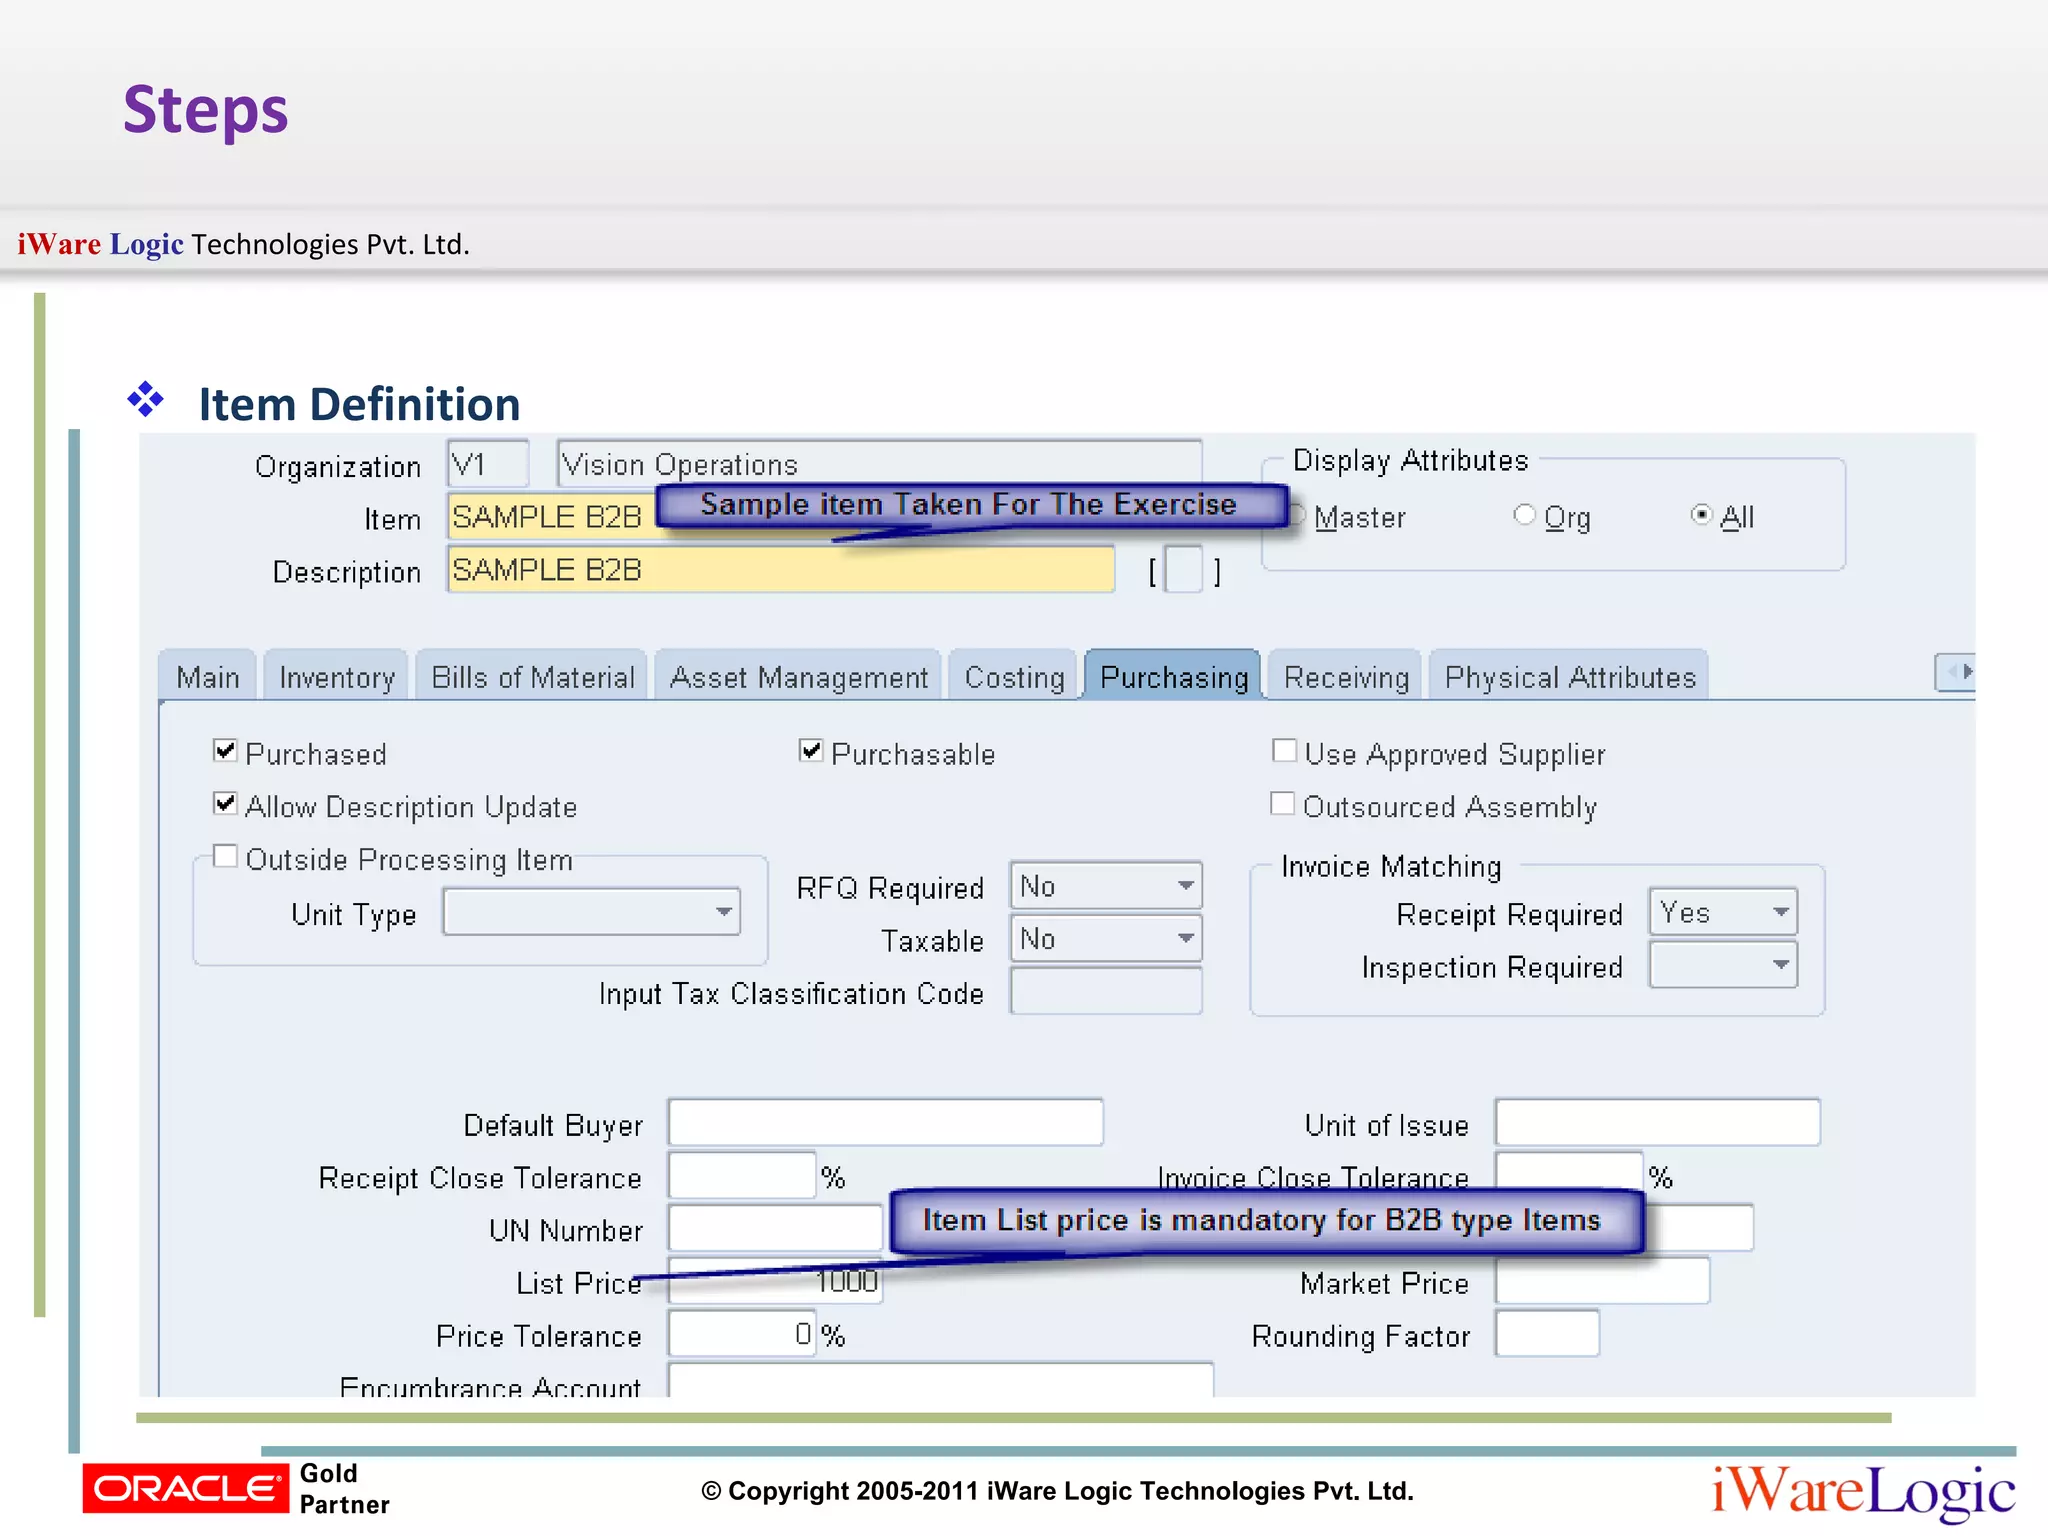Image resolution: width=2048 pixels, height=1536 pixels.
Task: Uncheck the Purchasable checkbox
Action: (811, 751)
